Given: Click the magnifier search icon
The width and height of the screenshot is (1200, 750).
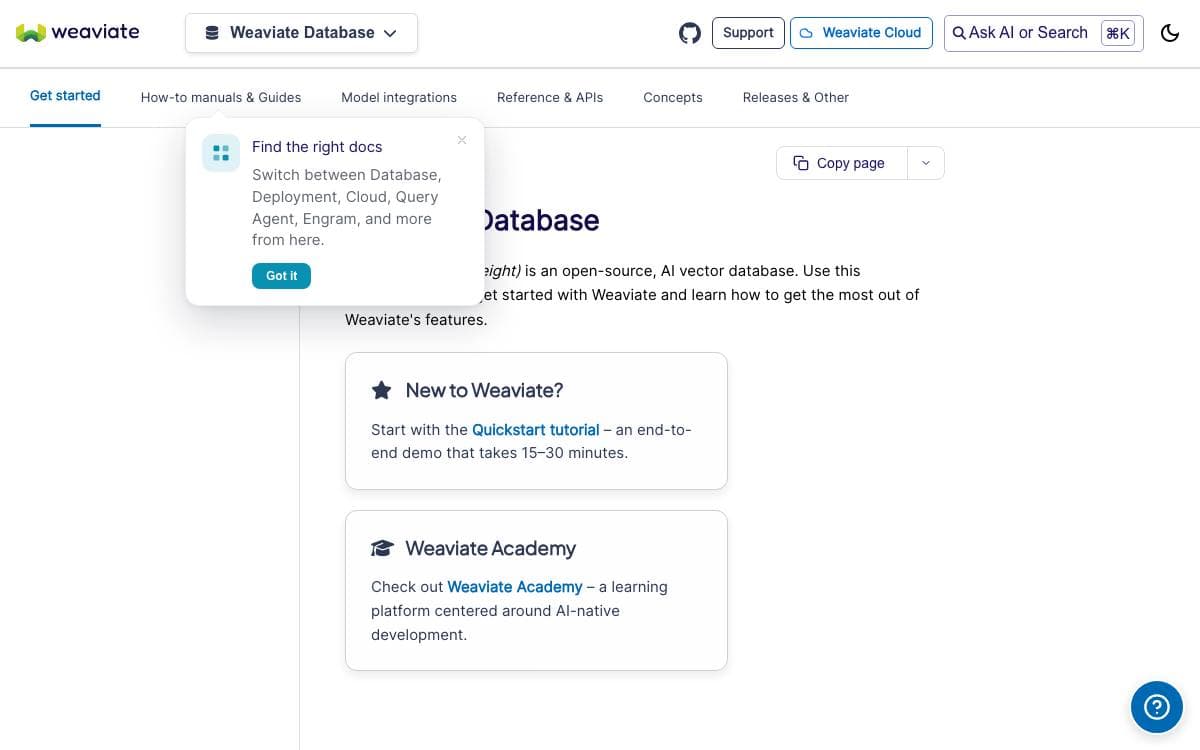Looking at the screenshot, I should tap(959, 33).
